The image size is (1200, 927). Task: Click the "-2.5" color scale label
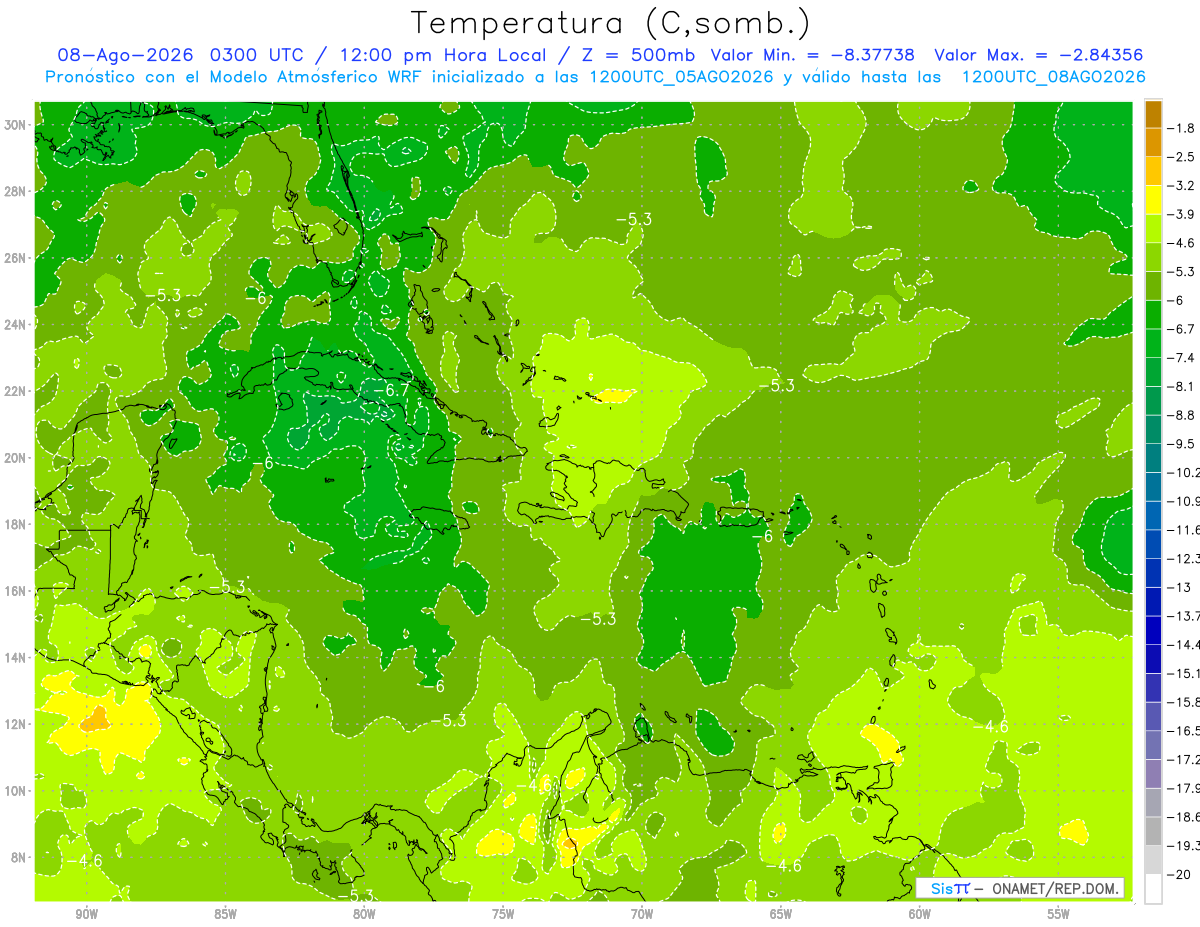[x=1182, y=157]
